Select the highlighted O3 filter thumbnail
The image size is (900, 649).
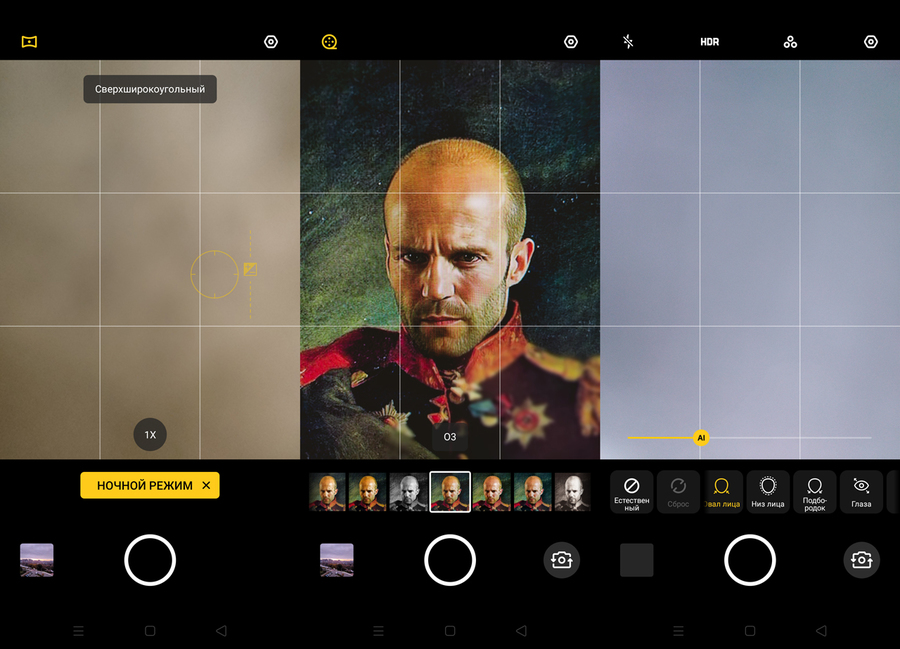450,492
